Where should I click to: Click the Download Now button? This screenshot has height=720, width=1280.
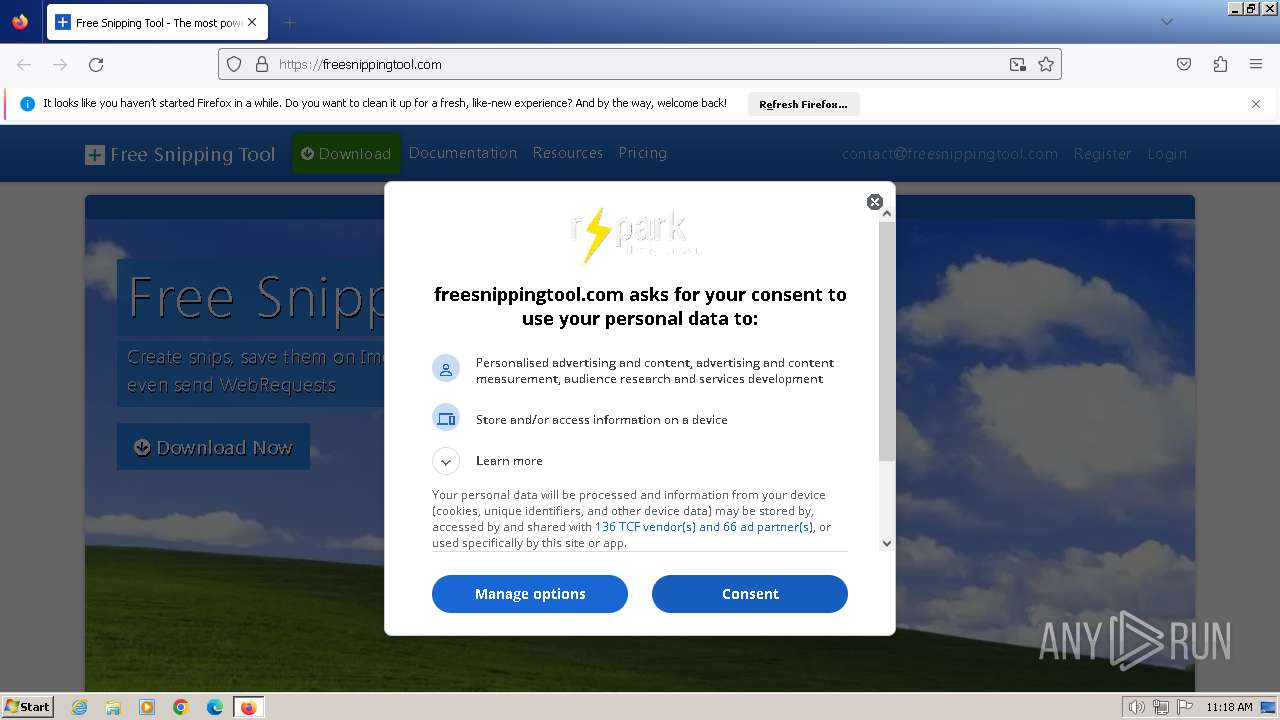point(213,447)
